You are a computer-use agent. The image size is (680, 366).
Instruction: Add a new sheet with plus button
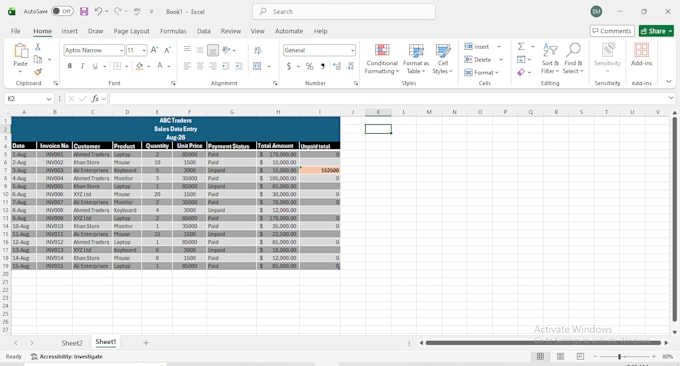tap(146, 343)
